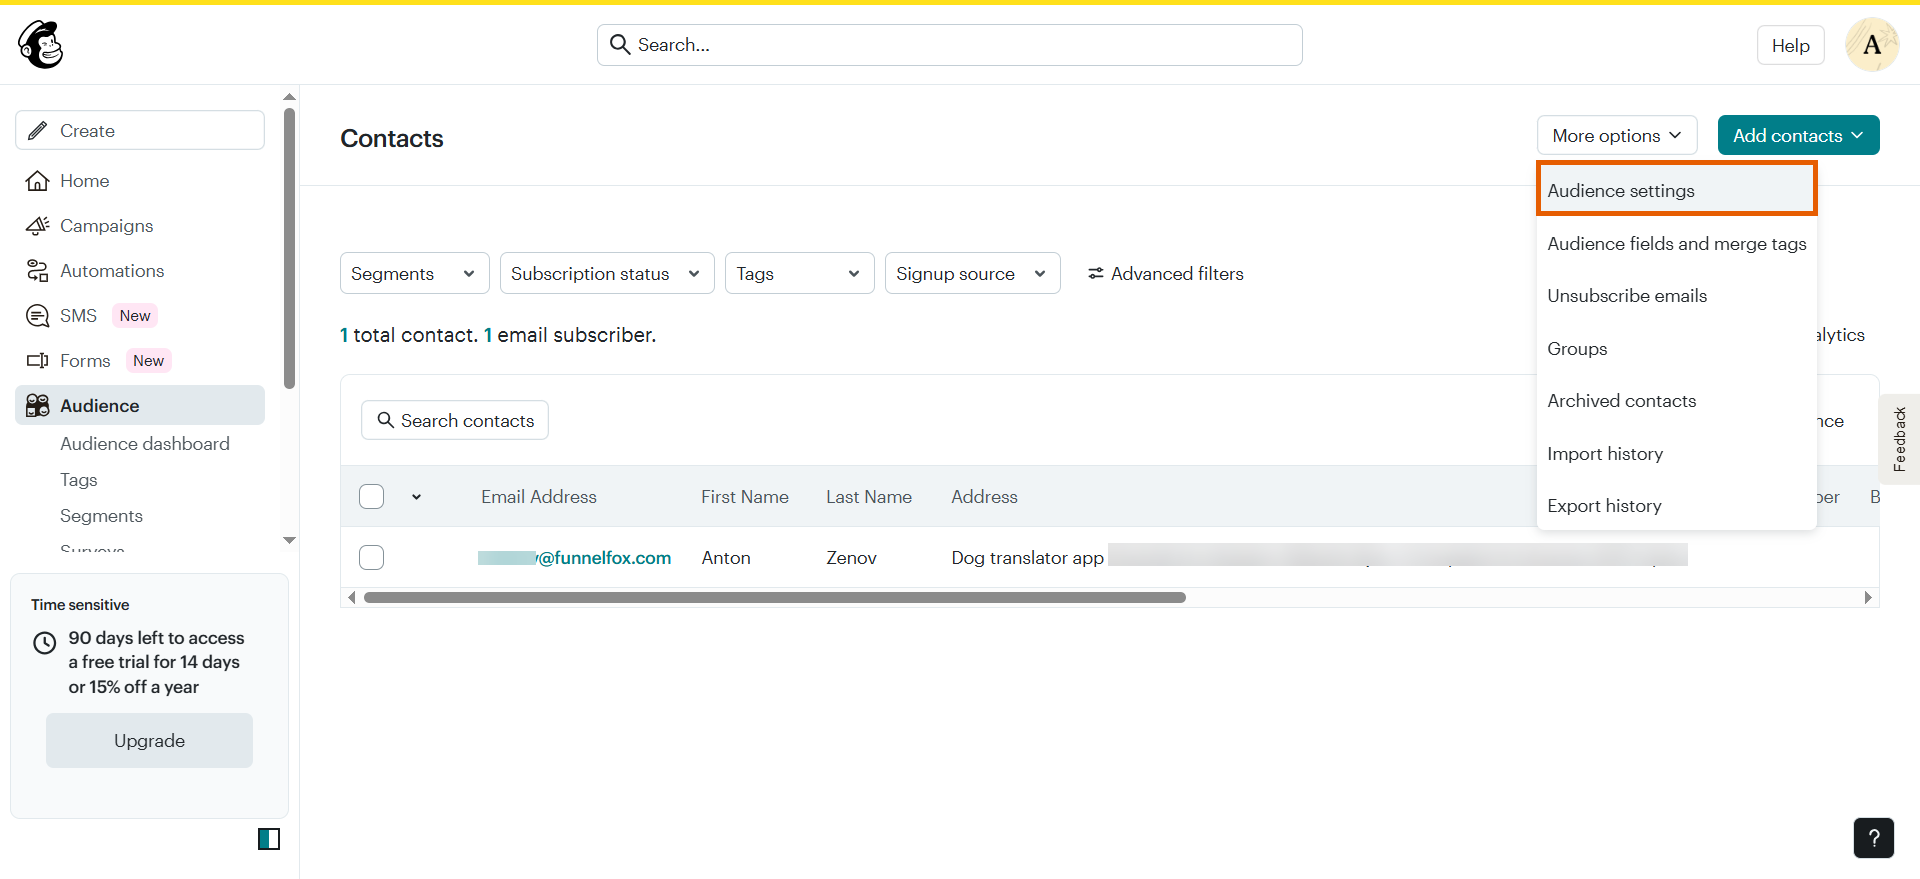Click the '1 total contact' count text

(409, 335)
